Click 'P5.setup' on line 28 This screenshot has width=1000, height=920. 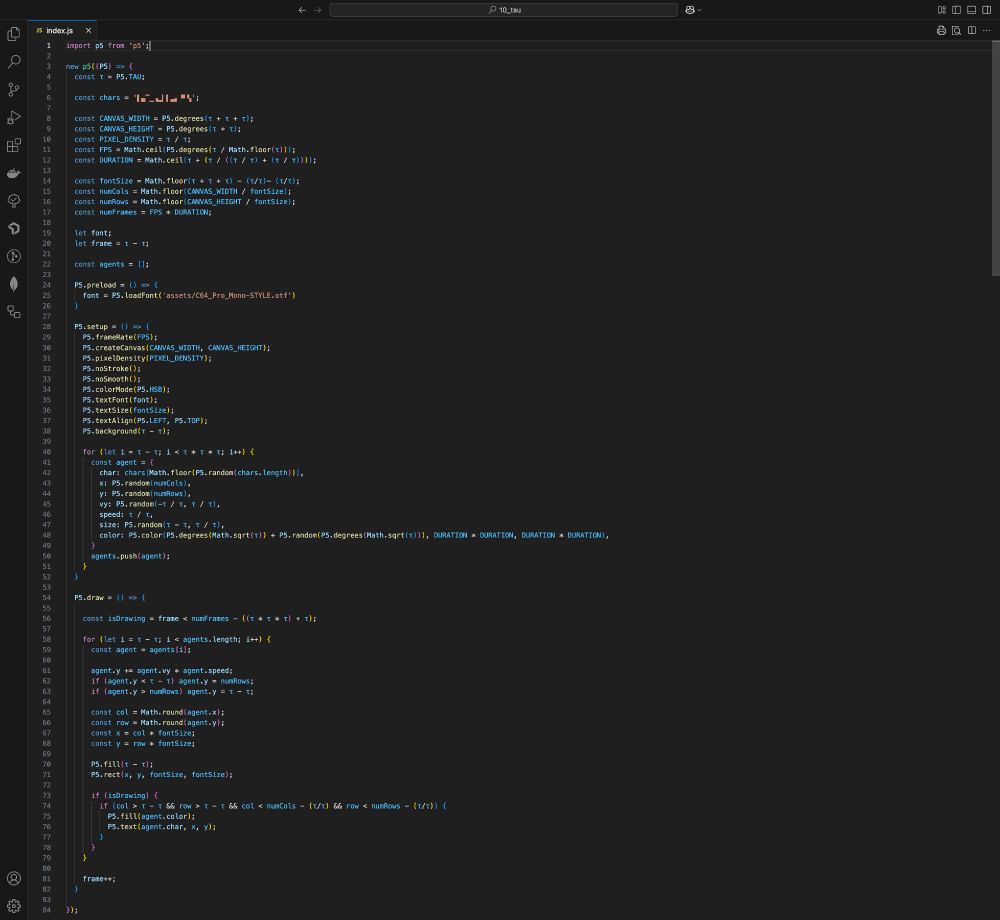pyautogui.click(x=91, y=326)
